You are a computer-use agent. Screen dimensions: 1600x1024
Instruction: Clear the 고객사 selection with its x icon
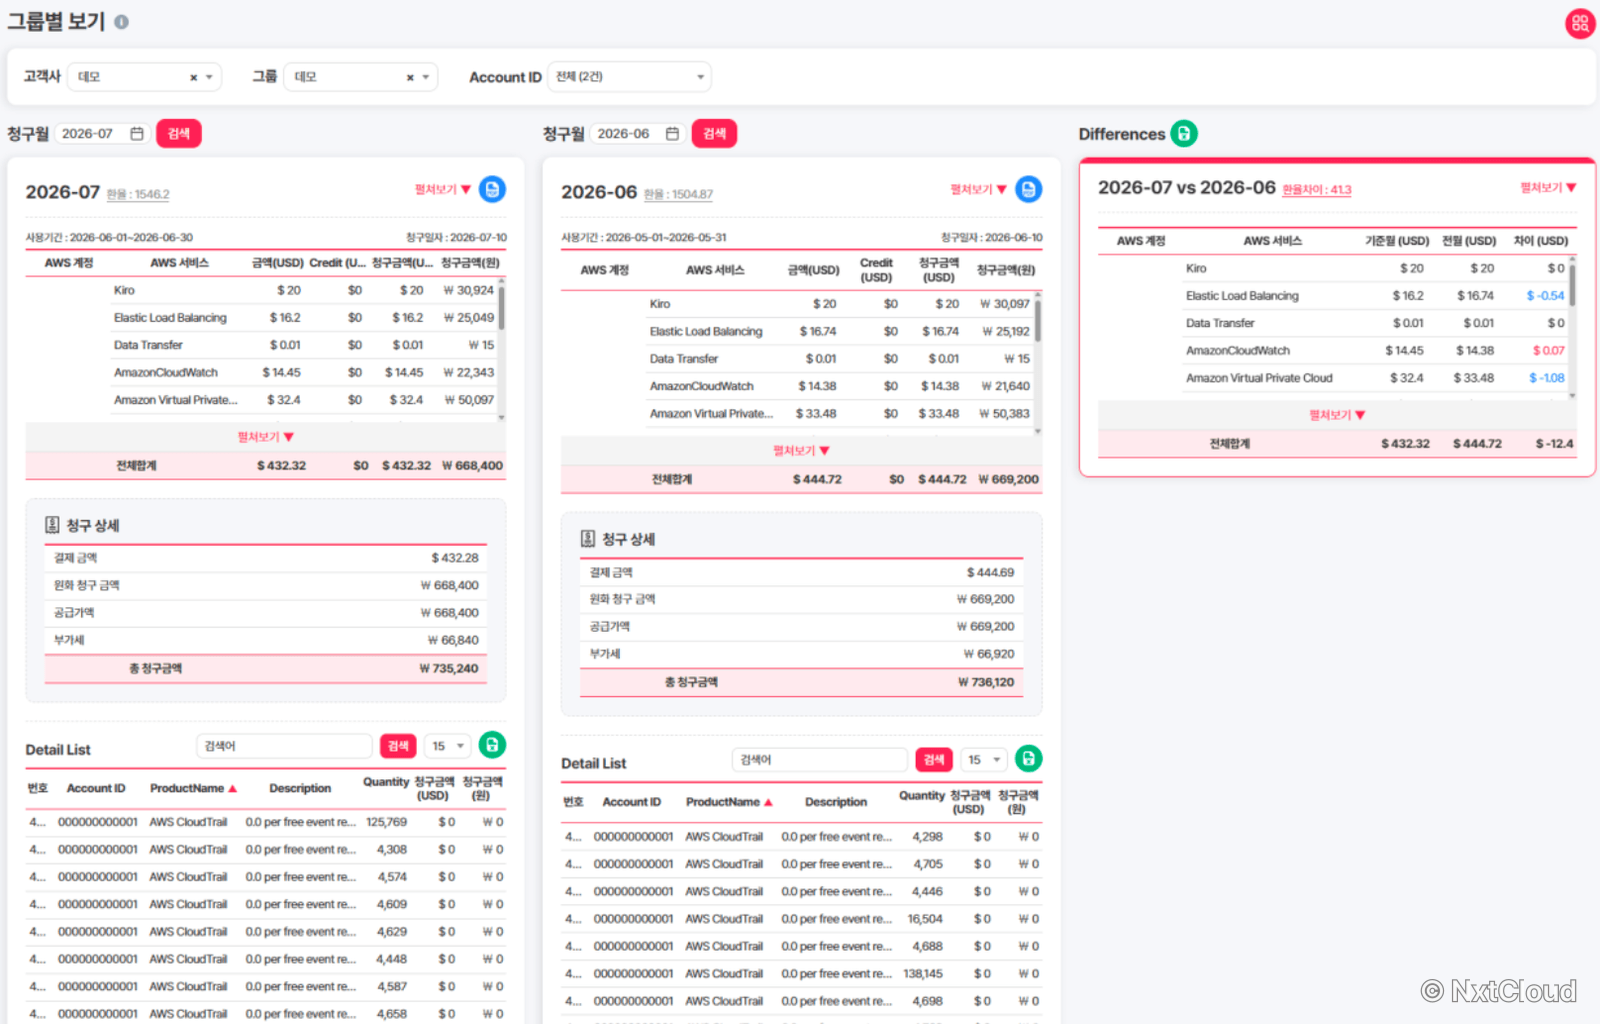[x=193, y=77]
